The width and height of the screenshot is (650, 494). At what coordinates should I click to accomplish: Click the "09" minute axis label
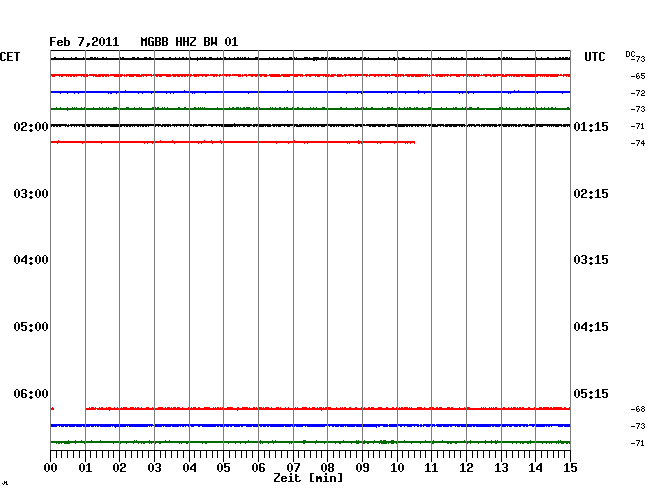click(x=362, y=468)
